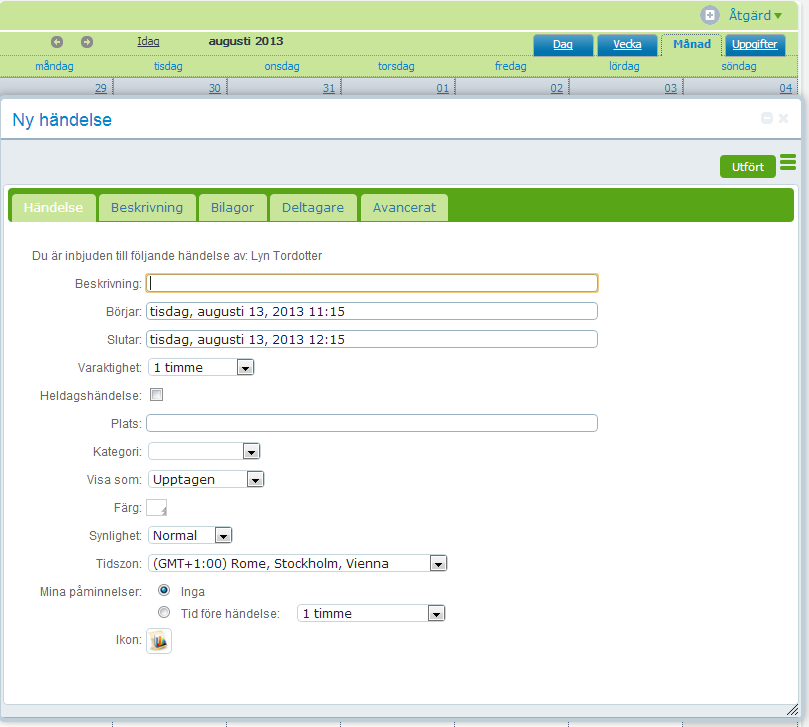The height and width of the screenshot is (727, 809).
Task: Open the Färg color picker swatch
Action: click(x=156, y=508)
